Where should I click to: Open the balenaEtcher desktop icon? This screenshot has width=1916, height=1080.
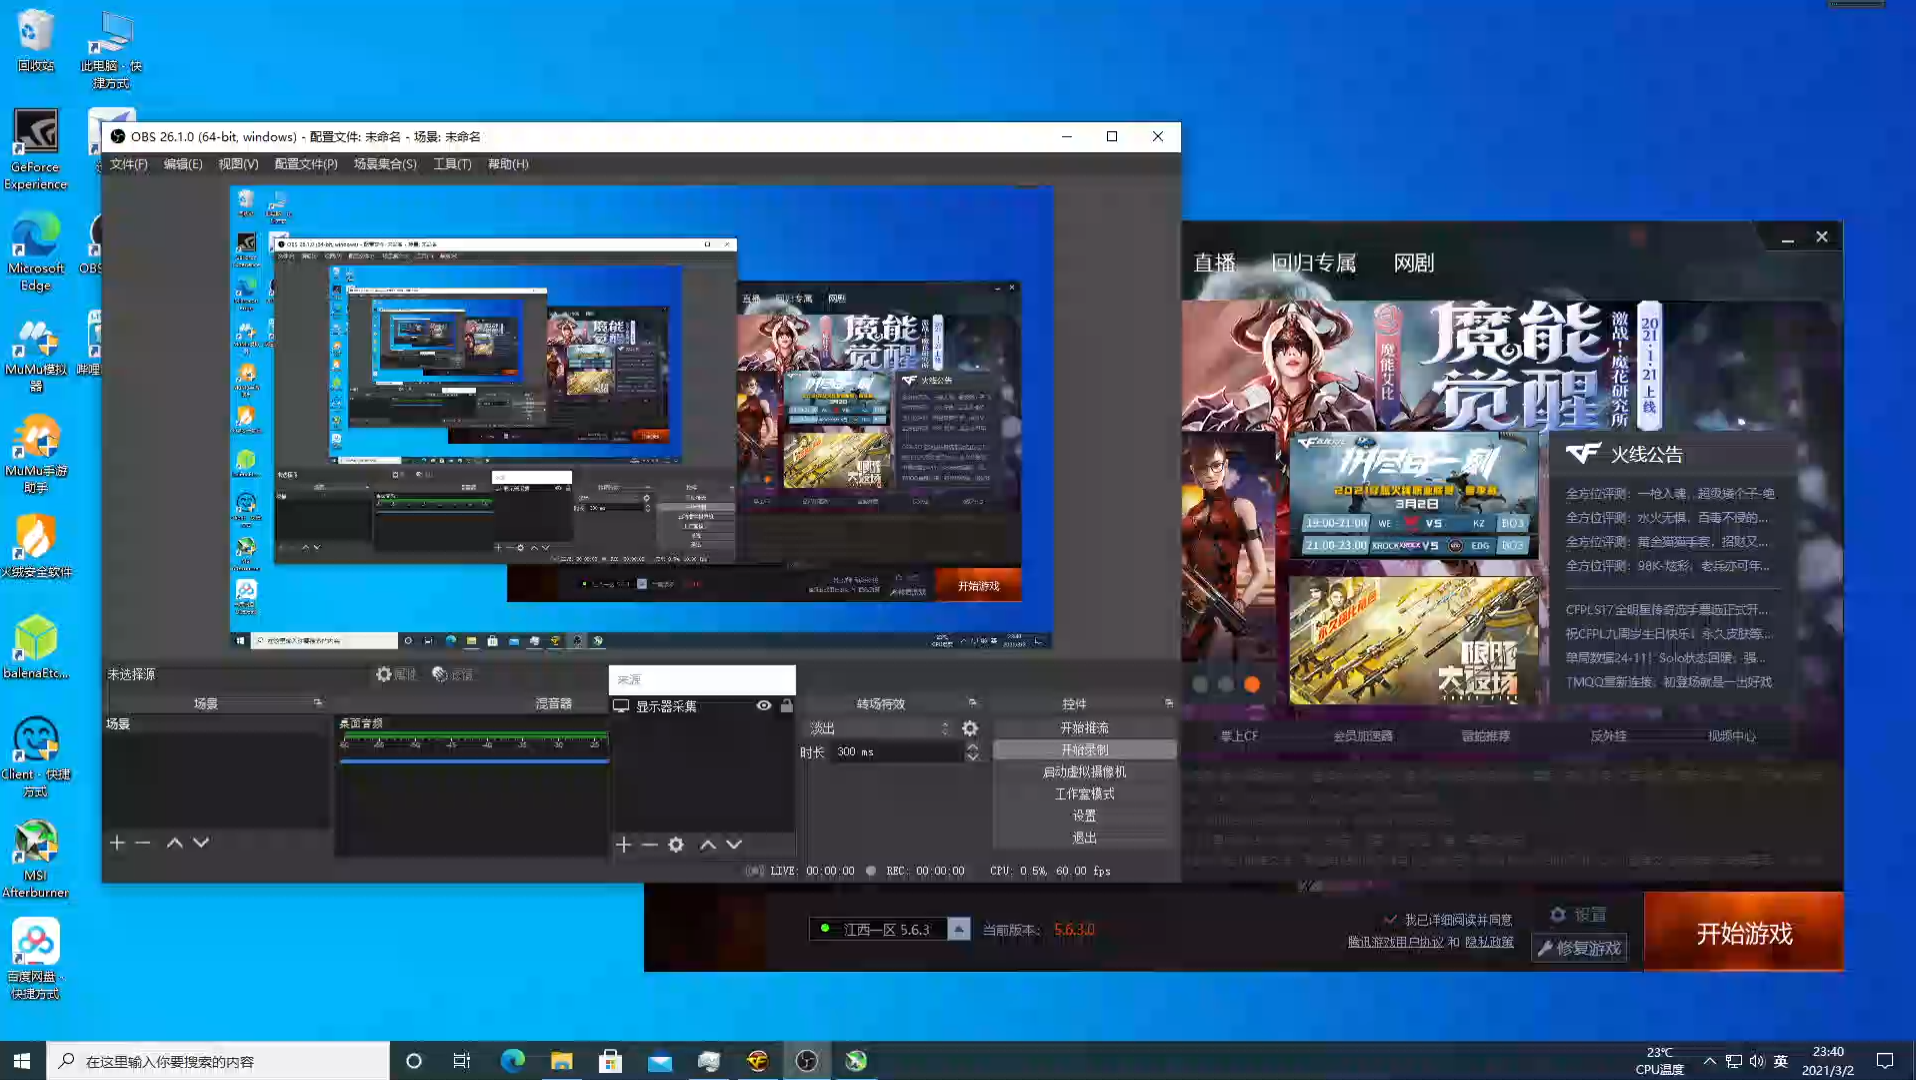point(36,647)
